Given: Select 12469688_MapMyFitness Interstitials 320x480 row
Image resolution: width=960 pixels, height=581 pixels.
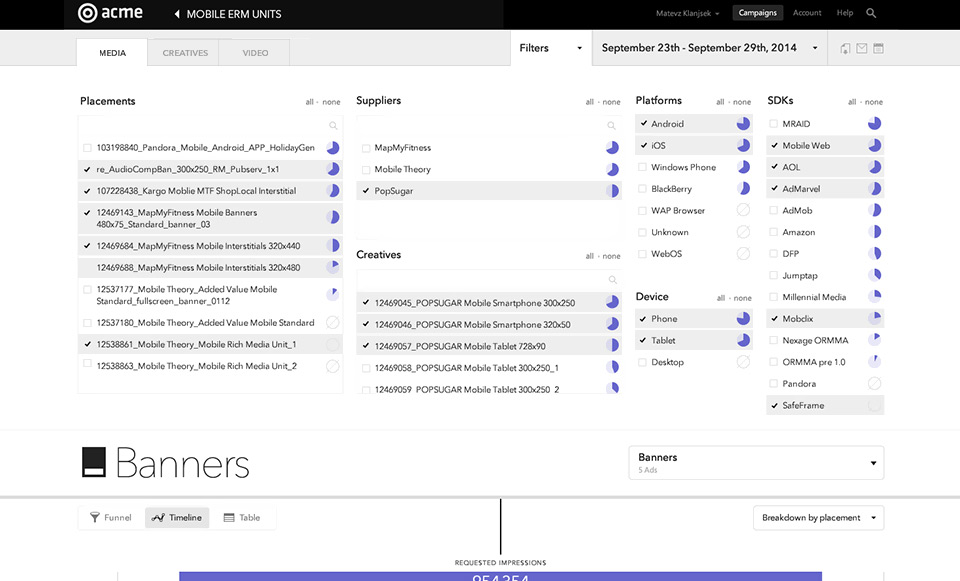Looking at the screenshot, I should [210, 268].
